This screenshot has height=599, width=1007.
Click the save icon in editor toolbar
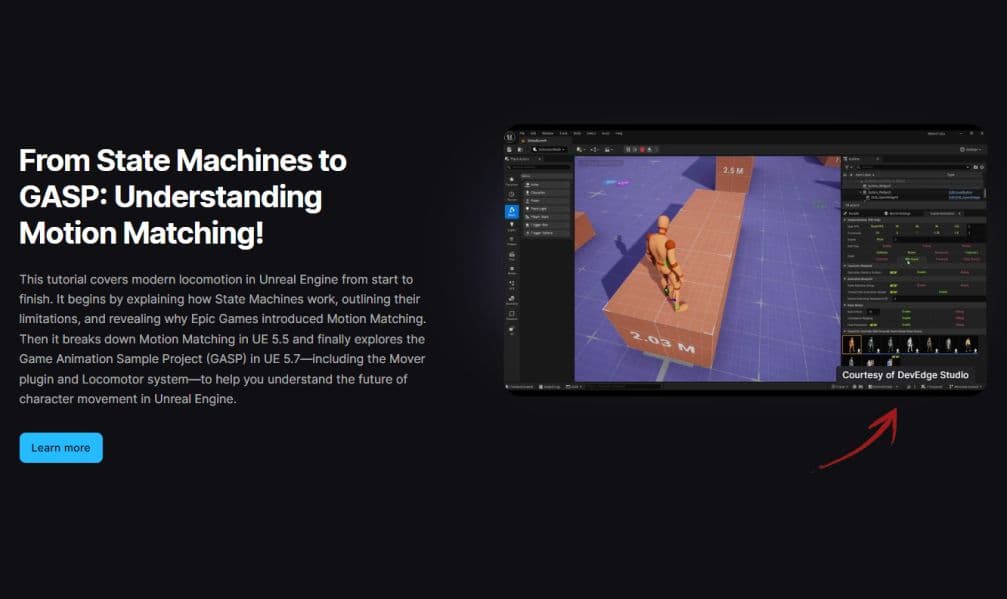(509, 150)
